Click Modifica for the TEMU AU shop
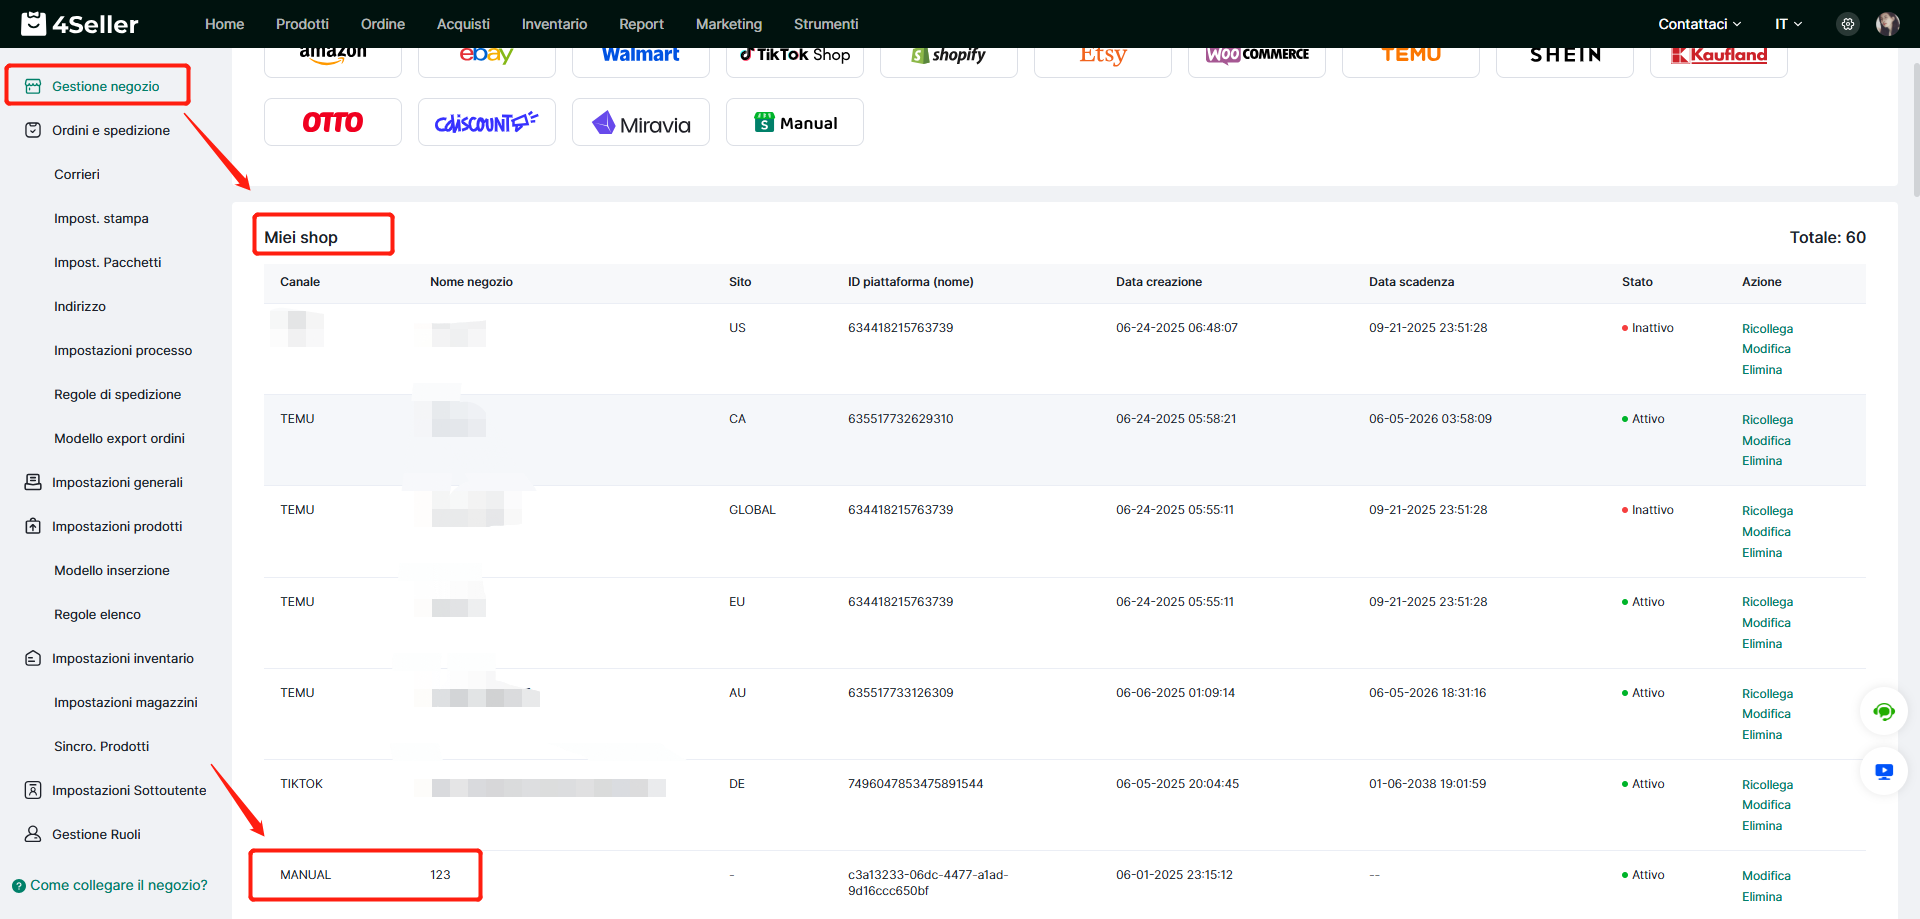 (1766, 714)
